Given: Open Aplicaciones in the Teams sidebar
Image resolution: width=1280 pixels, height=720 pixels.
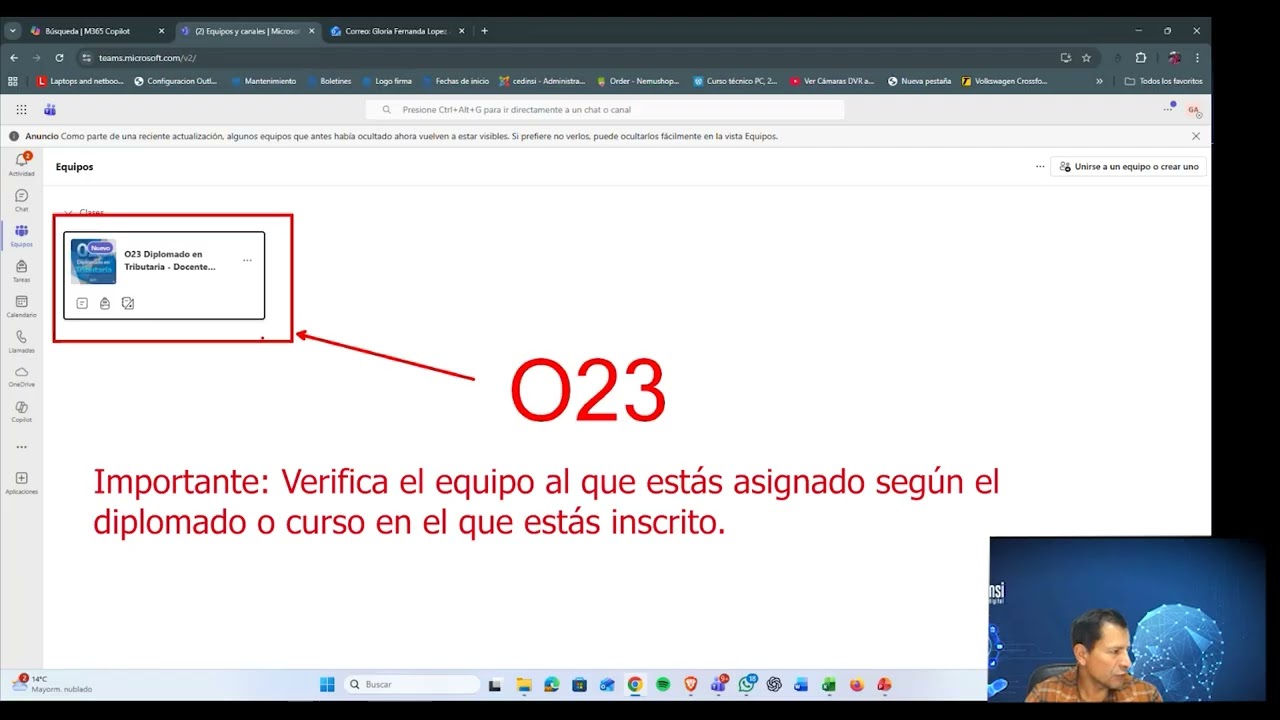Looking at the screenshot, I should tap(21, 483).
